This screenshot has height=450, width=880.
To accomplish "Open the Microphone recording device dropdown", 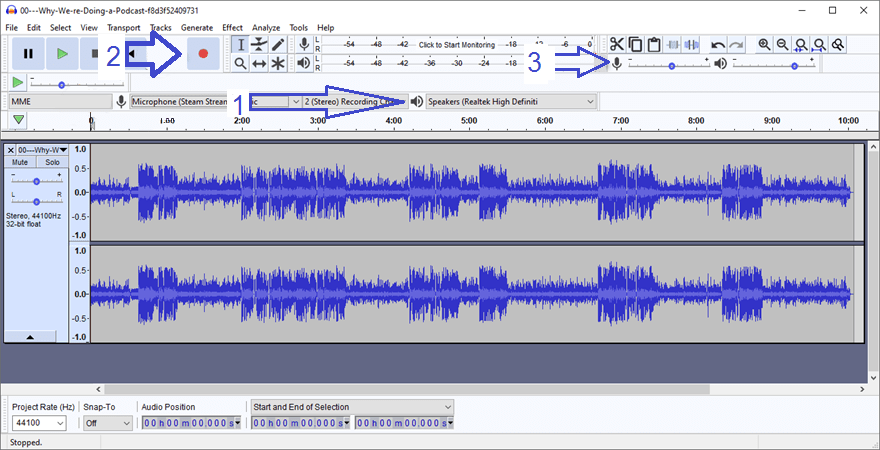I will tap(216, 102).
